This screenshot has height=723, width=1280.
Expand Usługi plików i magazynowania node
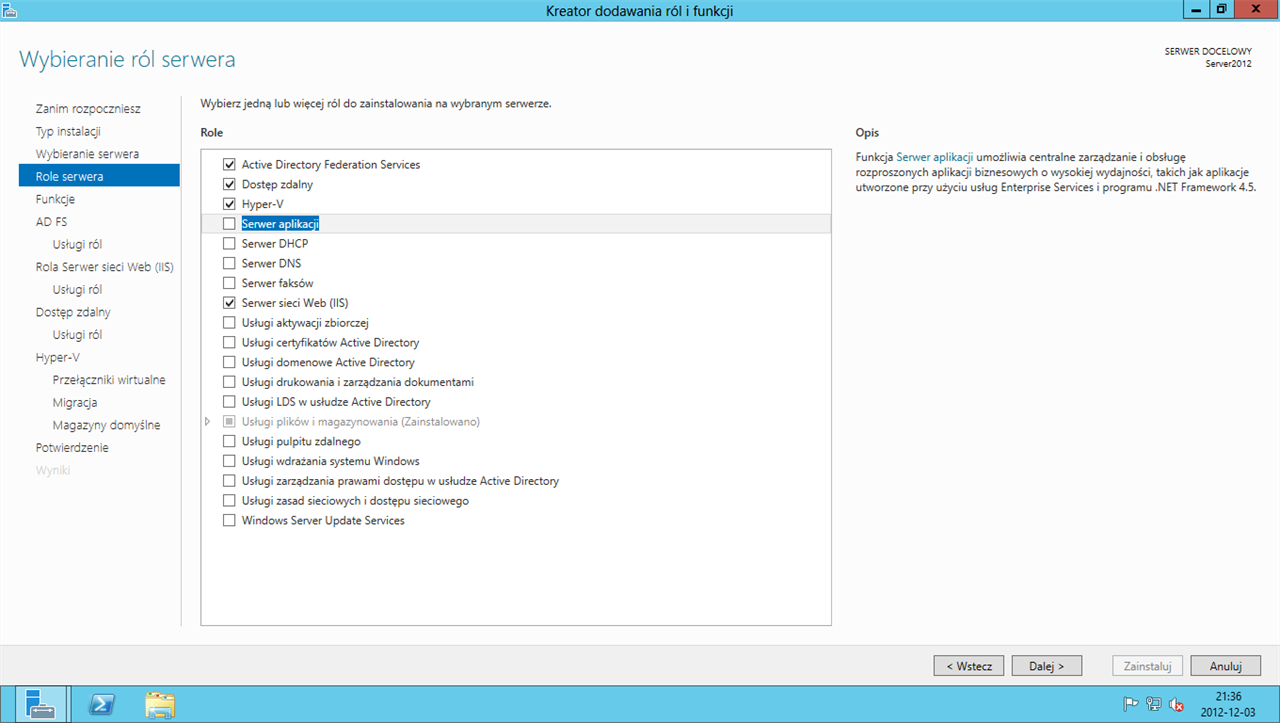pos(208,422)
